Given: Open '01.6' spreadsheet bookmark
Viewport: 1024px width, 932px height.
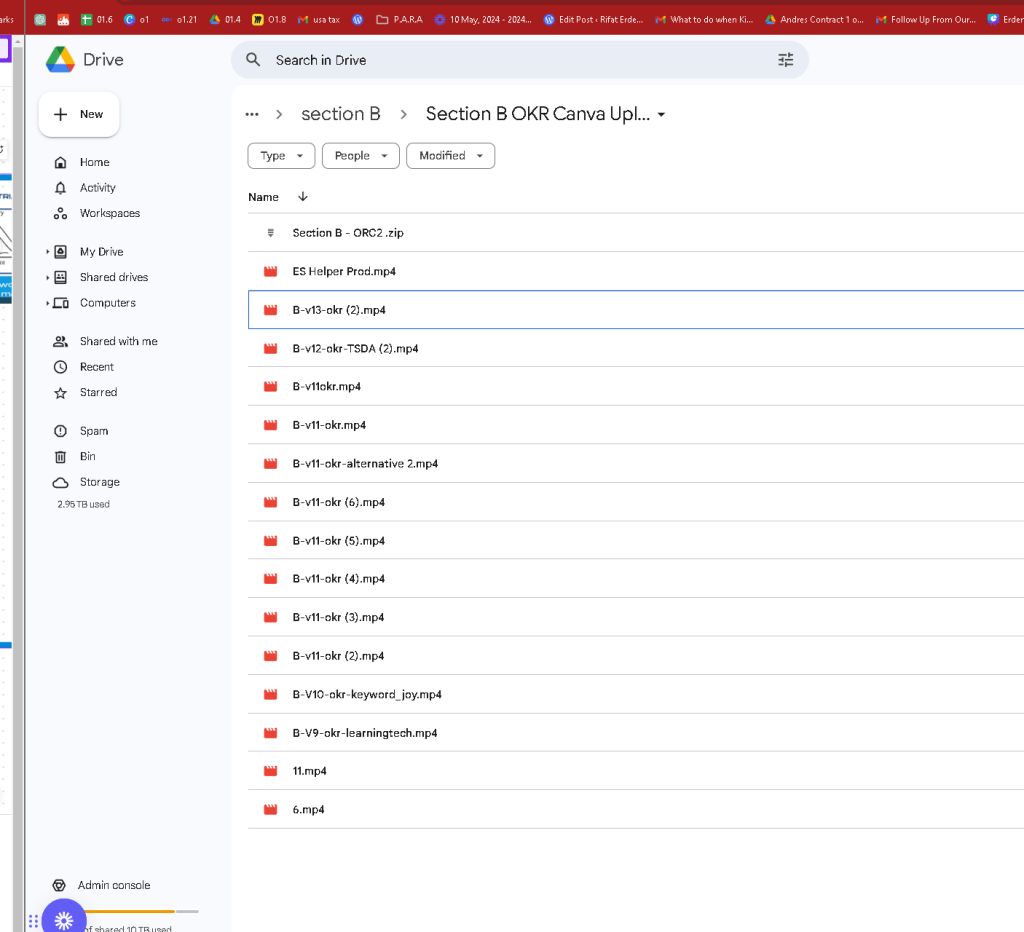Looking at the screenshot, I should pos(97,20).
